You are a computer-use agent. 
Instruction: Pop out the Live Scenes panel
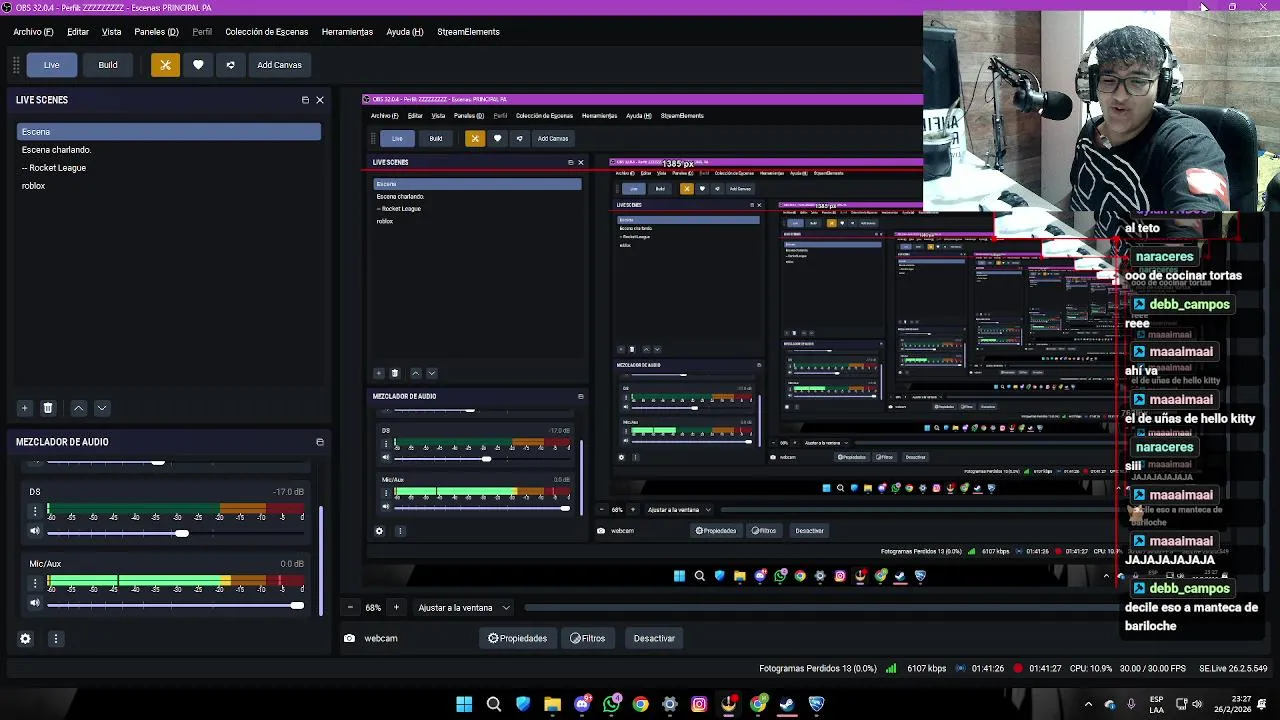coord(305,100)
